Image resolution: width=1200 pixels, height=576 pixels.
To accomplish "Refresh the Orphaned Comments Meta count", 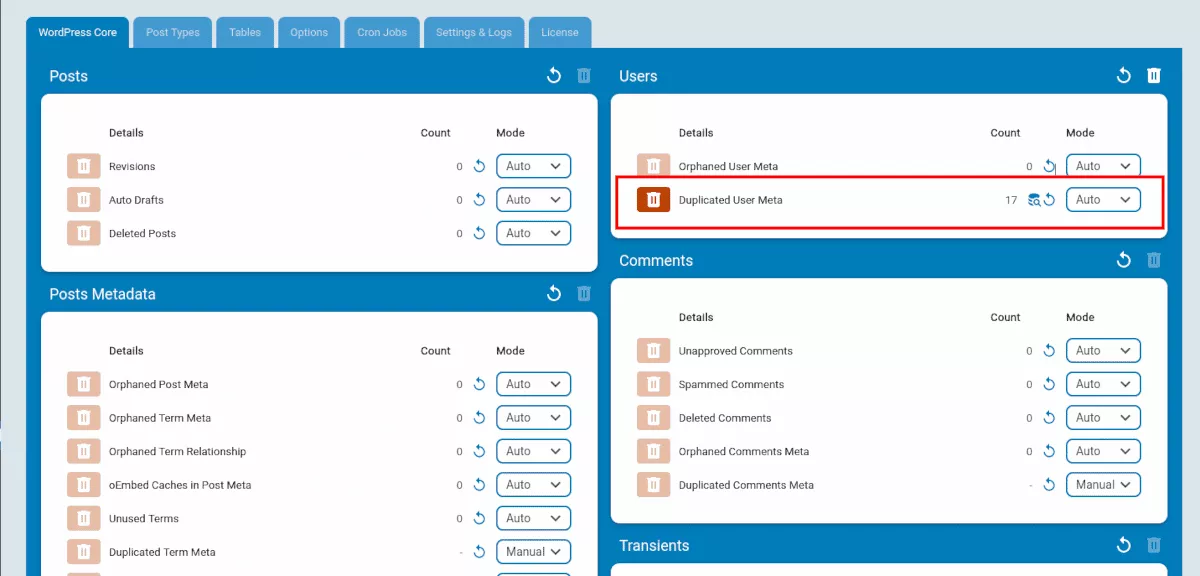I will point(1049,451).
